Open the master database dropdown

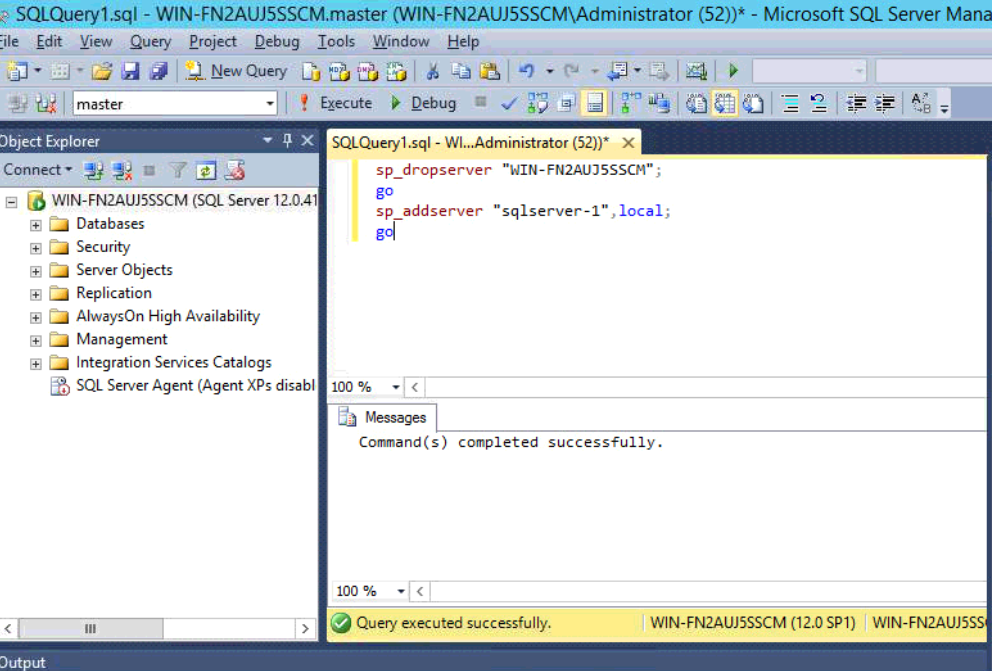(270, 104)
